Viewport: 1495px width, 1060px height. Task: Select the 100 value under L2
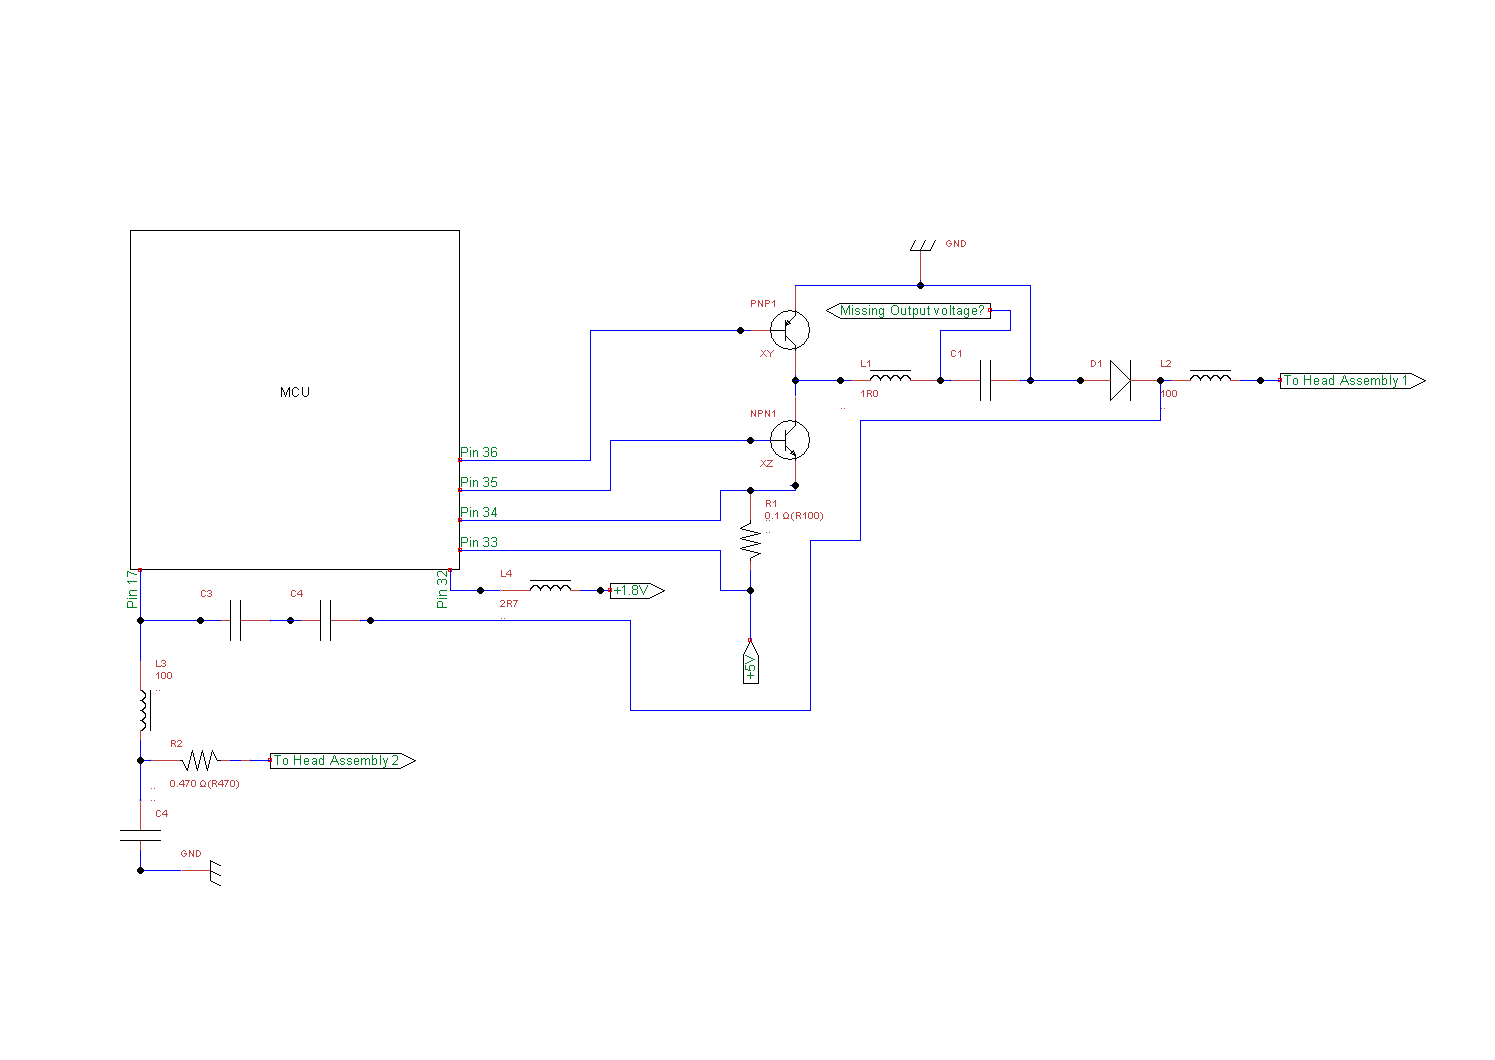click(x=1169, y=394)
